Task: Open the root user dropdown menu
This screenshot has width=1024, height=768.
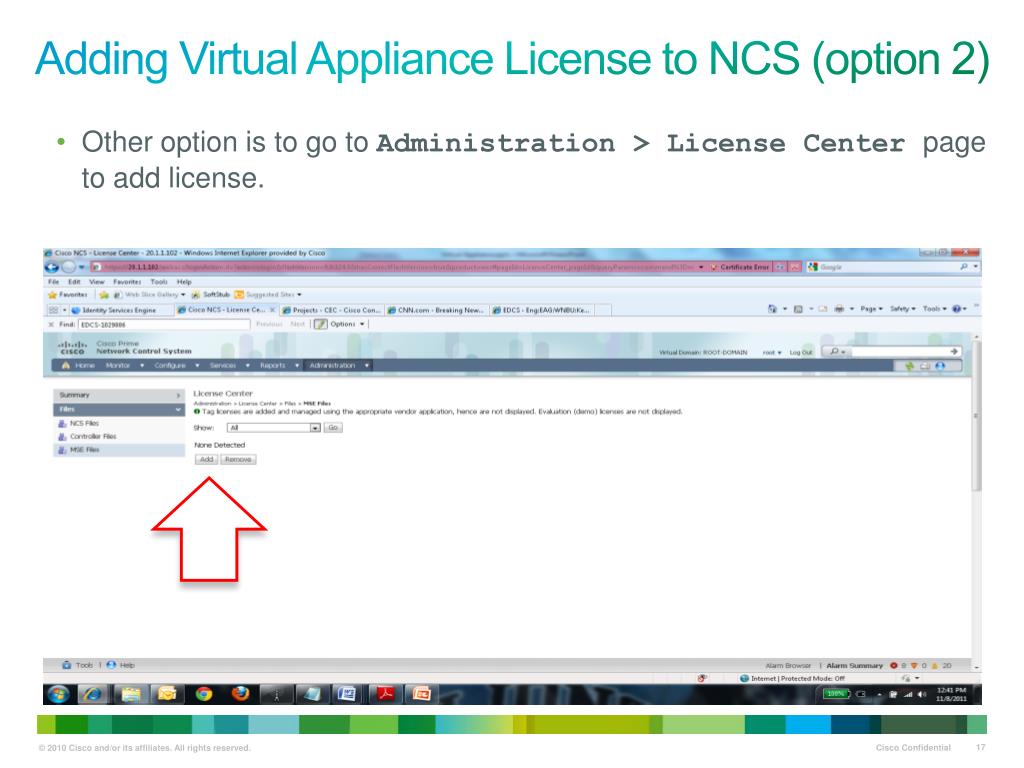Action: tap(771, 352)
